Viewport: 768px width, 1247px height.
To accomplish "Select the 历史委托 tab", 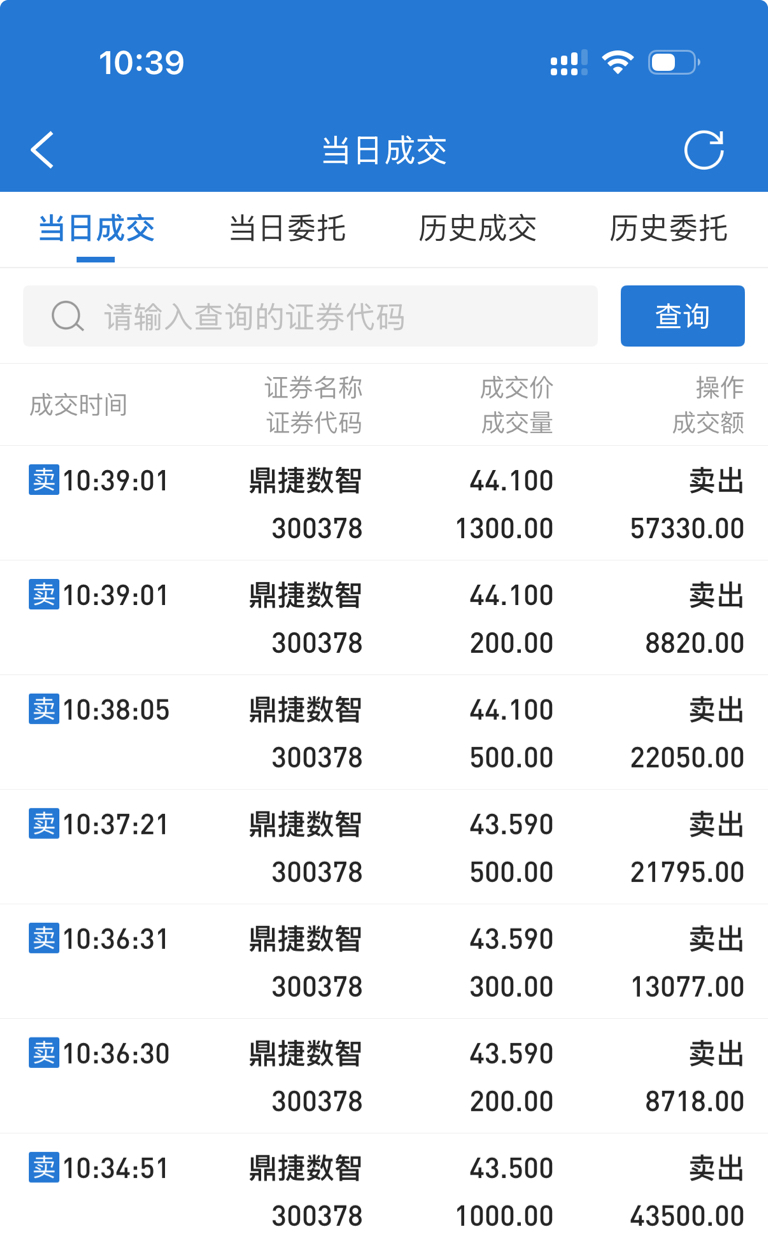I will [x=668, y=229].
